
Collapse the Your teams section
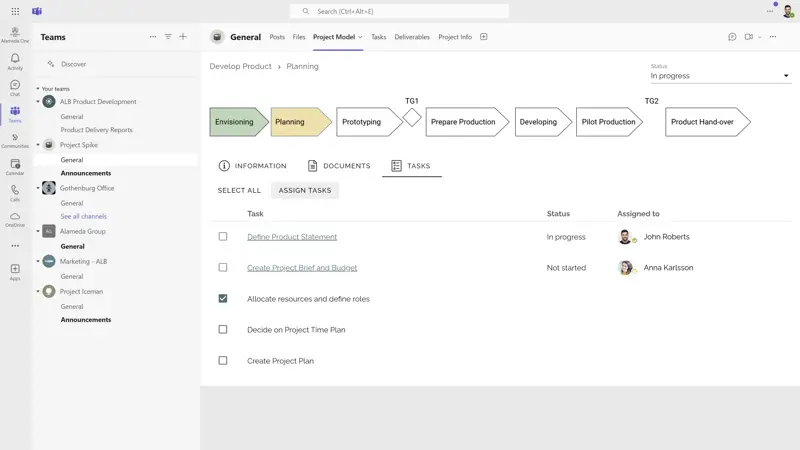pos(38,89)
